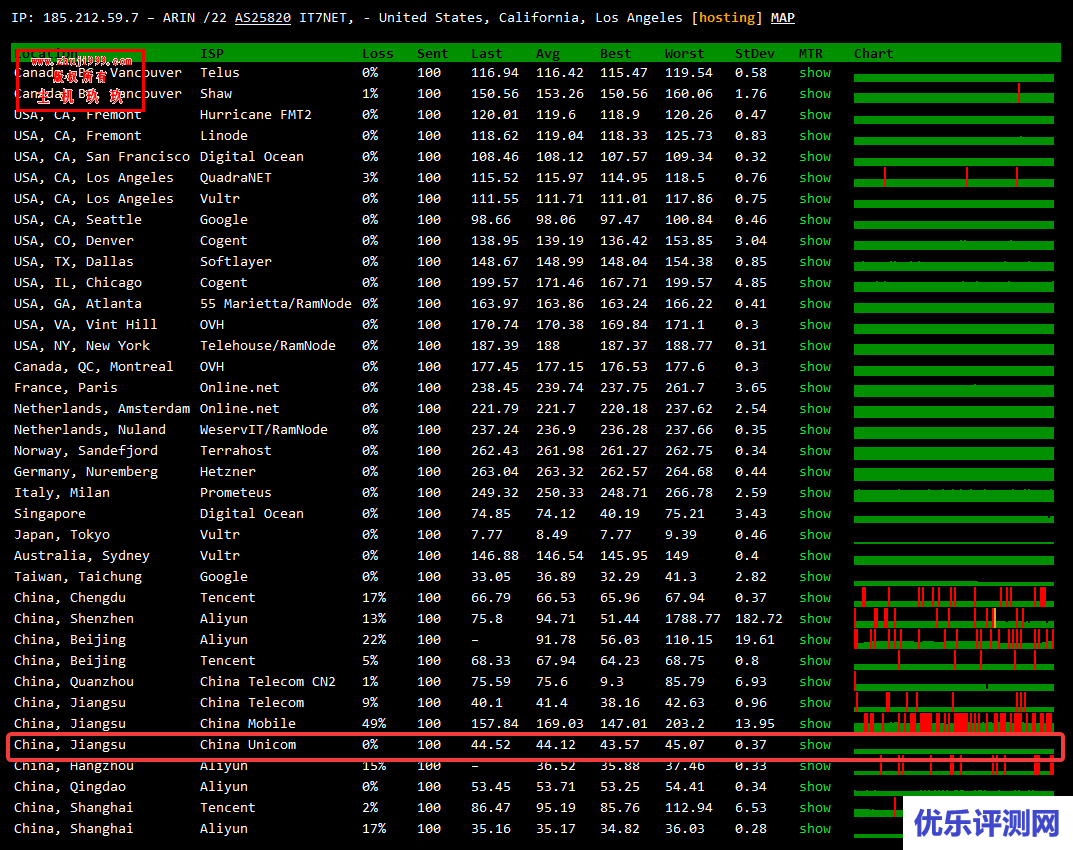This screenshot has width=1073, height=850.
Task: Show MTR for Tokyo Vultr row
Action: click(x=815, y=535)
